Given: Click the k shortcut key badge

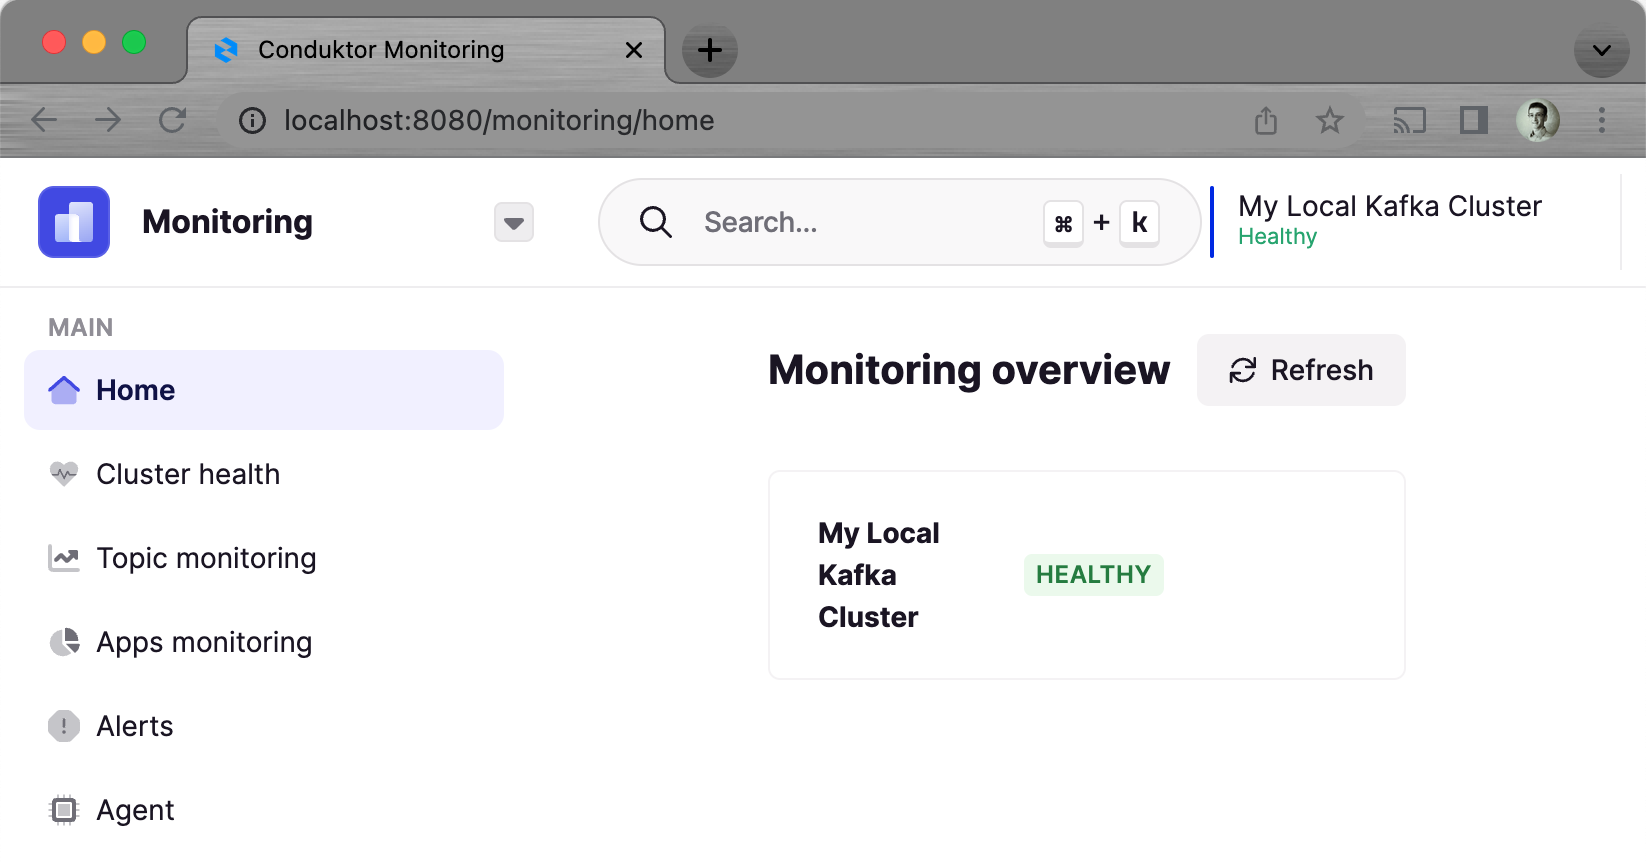Looking at the screenshot, I should (x=1139, y=223).
